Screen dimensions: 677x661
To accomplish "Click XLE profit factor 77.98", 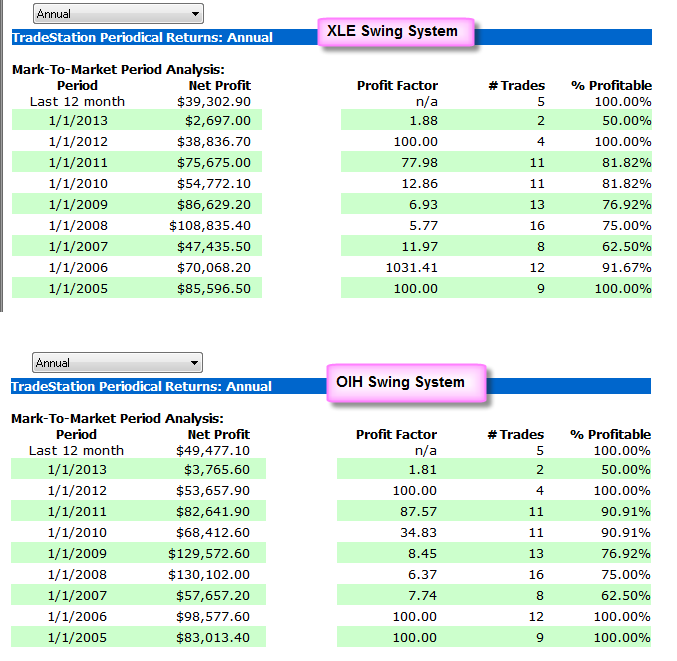I will click(x=420, y=163).
